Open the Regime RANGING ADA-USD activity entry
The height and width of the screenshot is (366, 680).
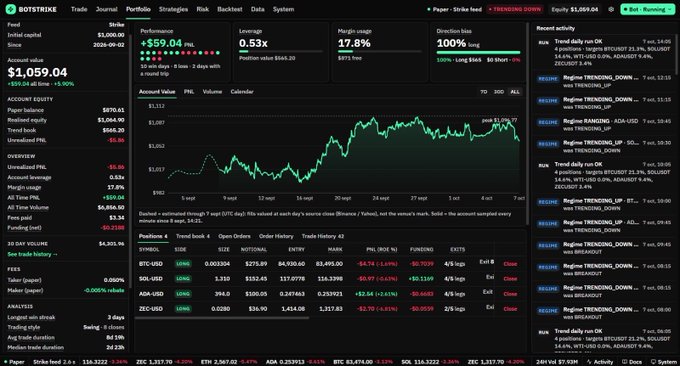(604, 124)
